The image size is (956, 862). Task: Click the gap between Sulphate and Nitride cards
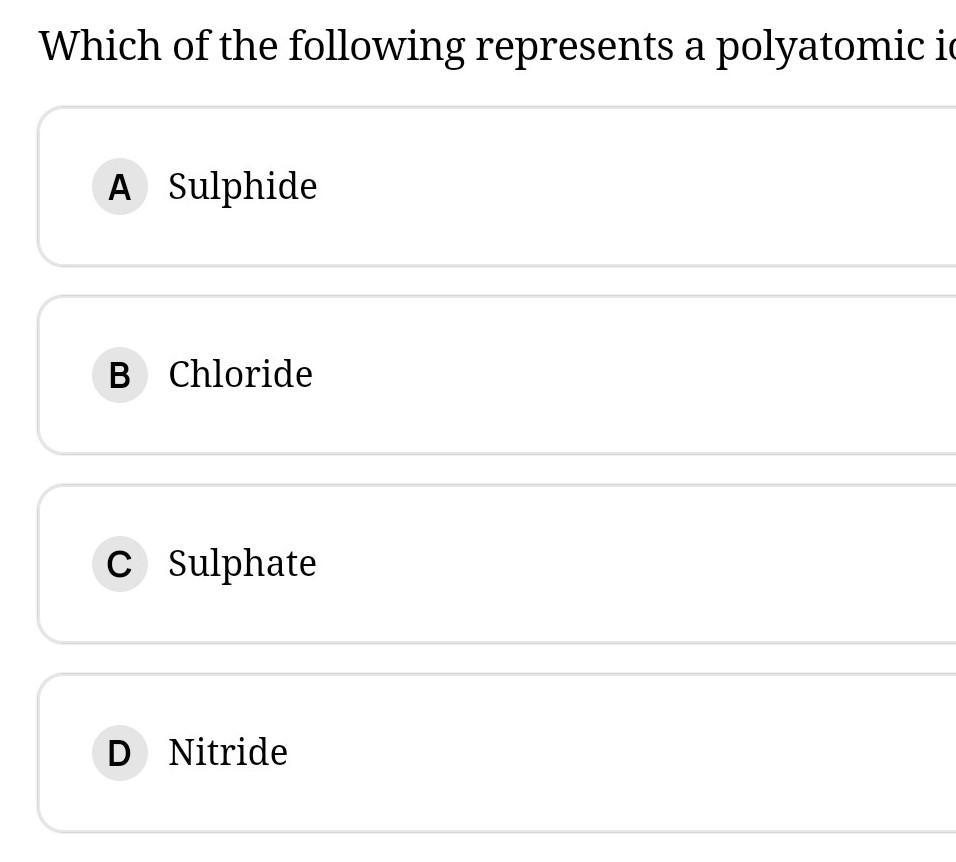(x=500, y=659)
